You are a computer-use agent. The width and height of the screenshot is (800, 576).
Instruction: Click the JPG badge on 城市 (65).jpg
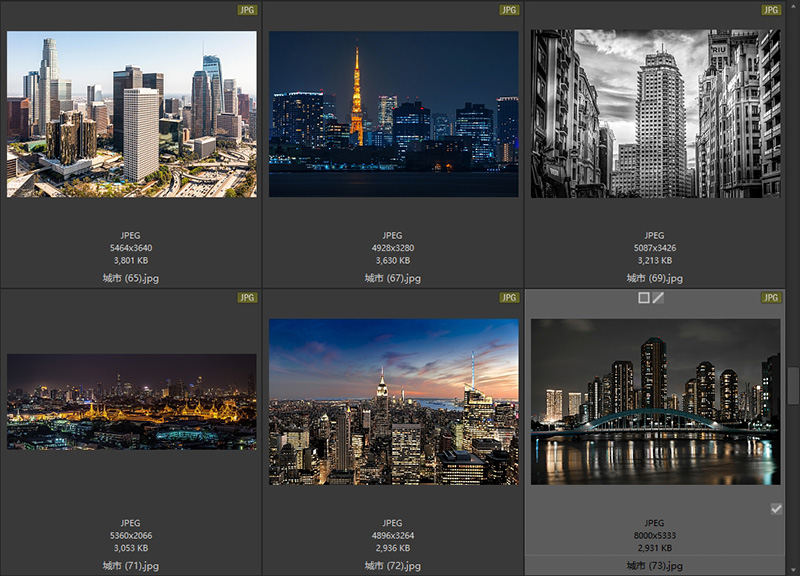tap(248, 10)
